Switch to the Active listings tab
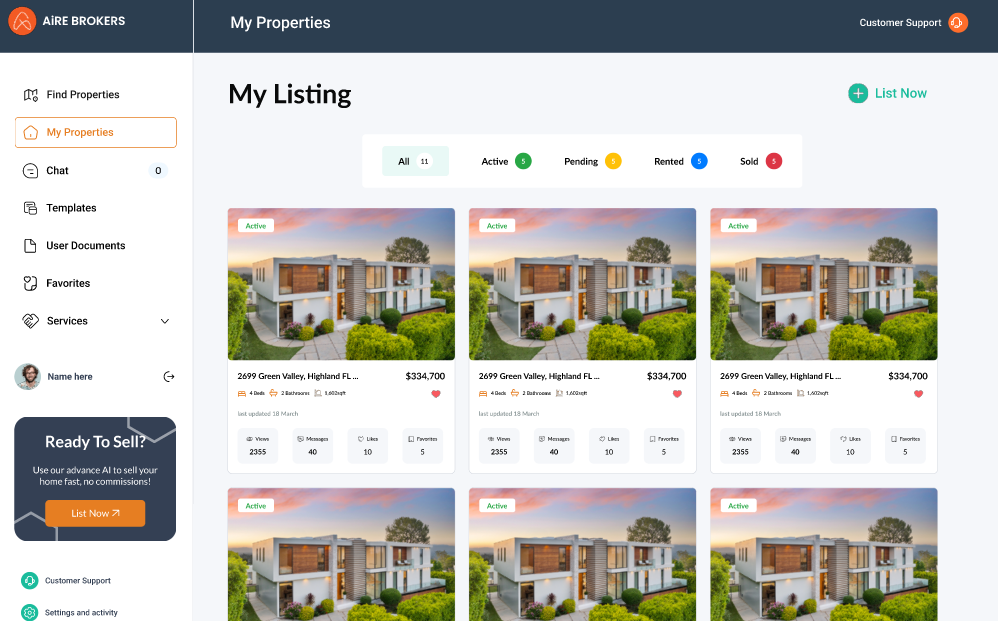 click(x=506, y=162)
